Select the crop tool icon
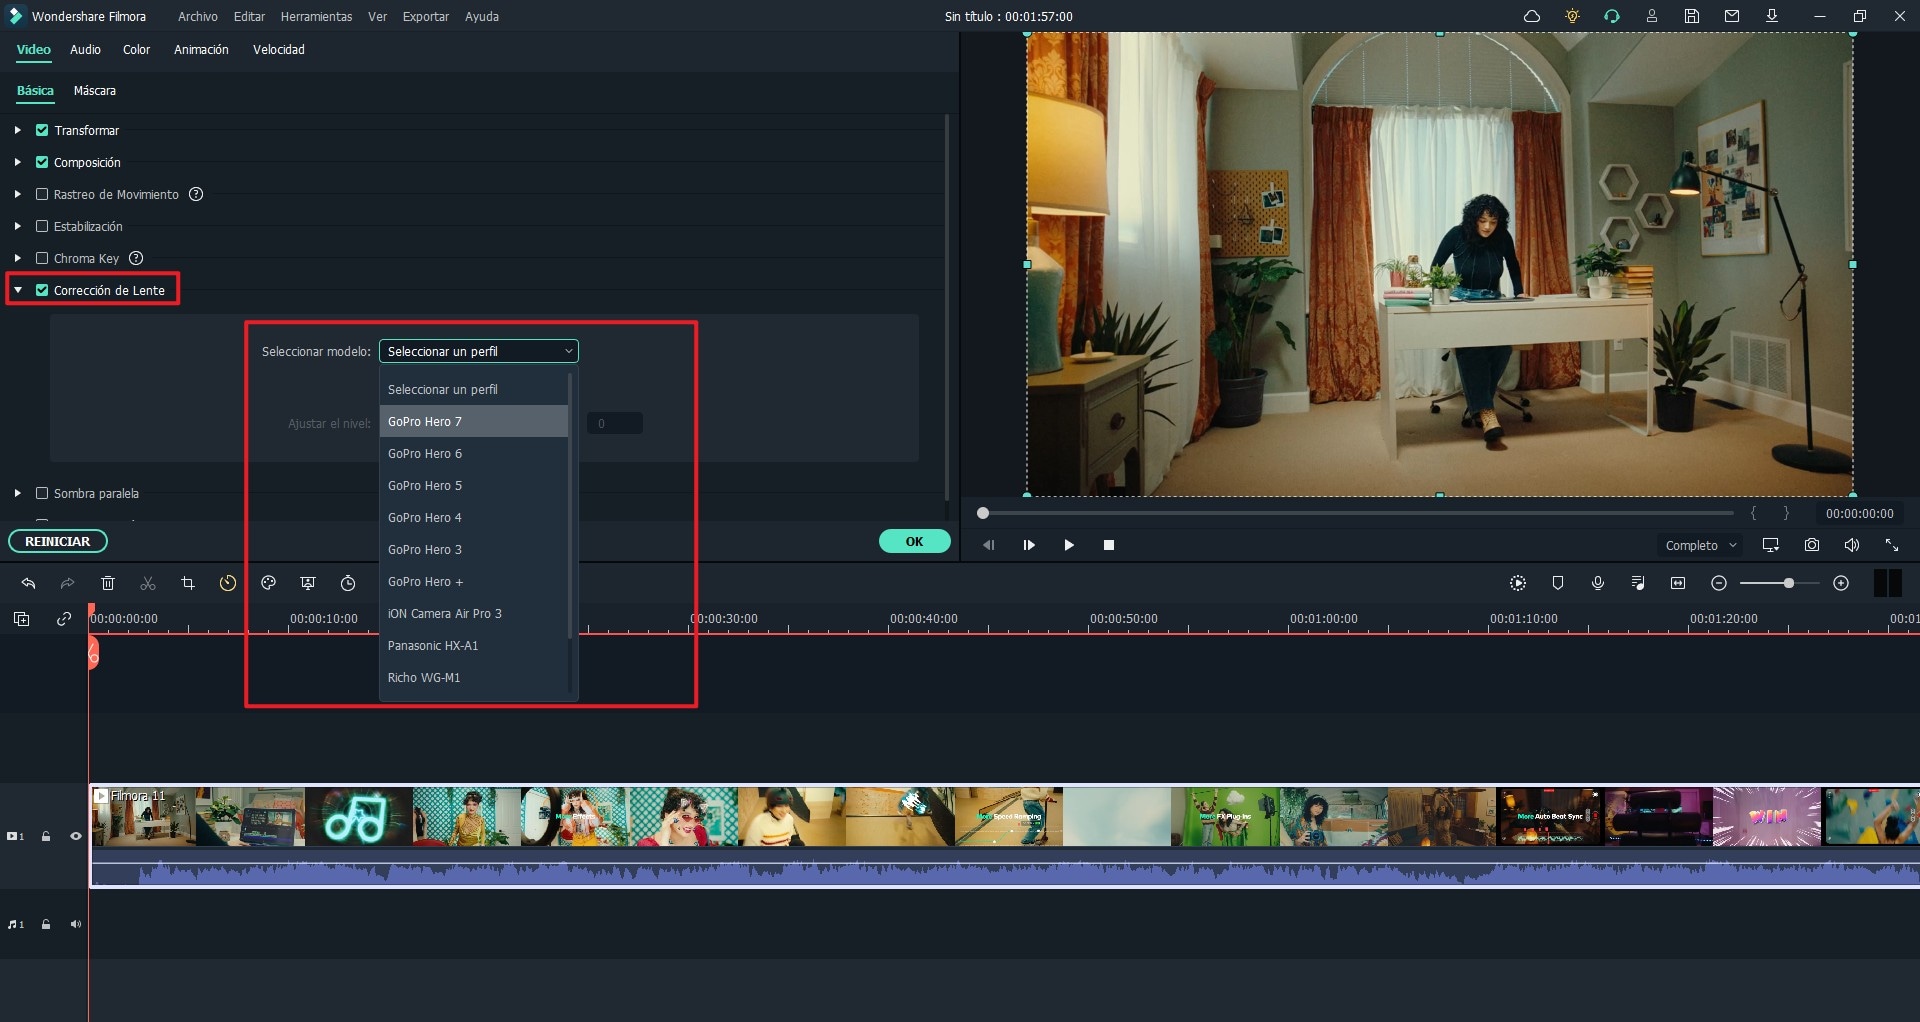Viewport: 1920px width, 1022px height. point(188,583)
